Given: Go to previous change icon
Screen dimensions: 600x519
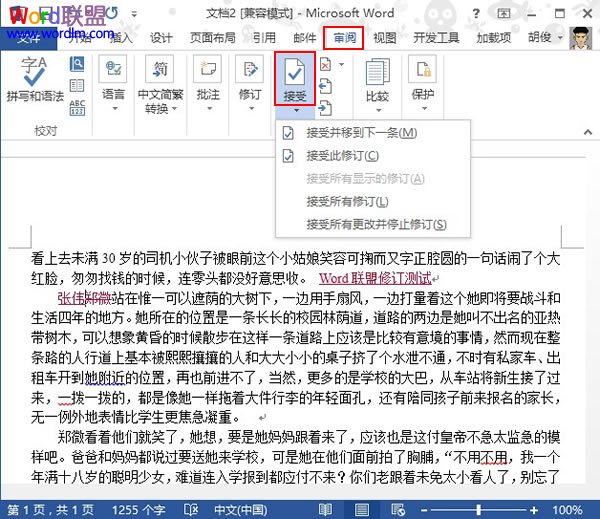Looking at the screenshot, I should coord(325,86).
